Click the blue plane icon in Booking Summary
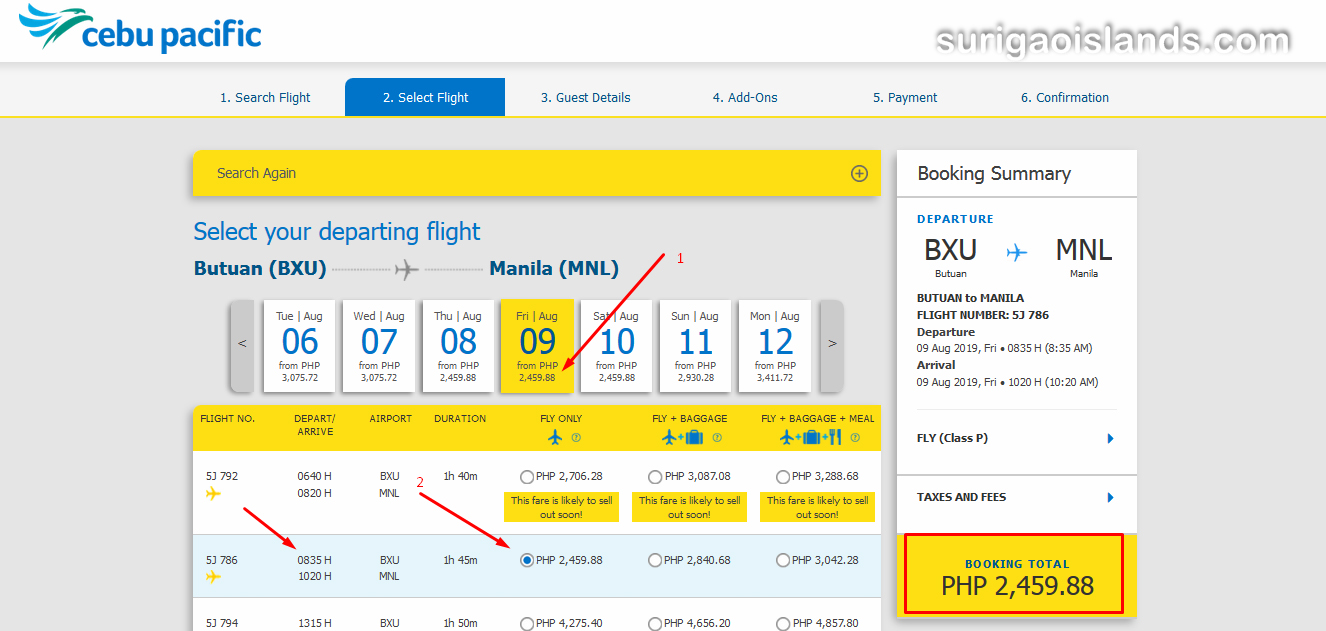Viewport: 1326px width, 631px height. 1016,252
